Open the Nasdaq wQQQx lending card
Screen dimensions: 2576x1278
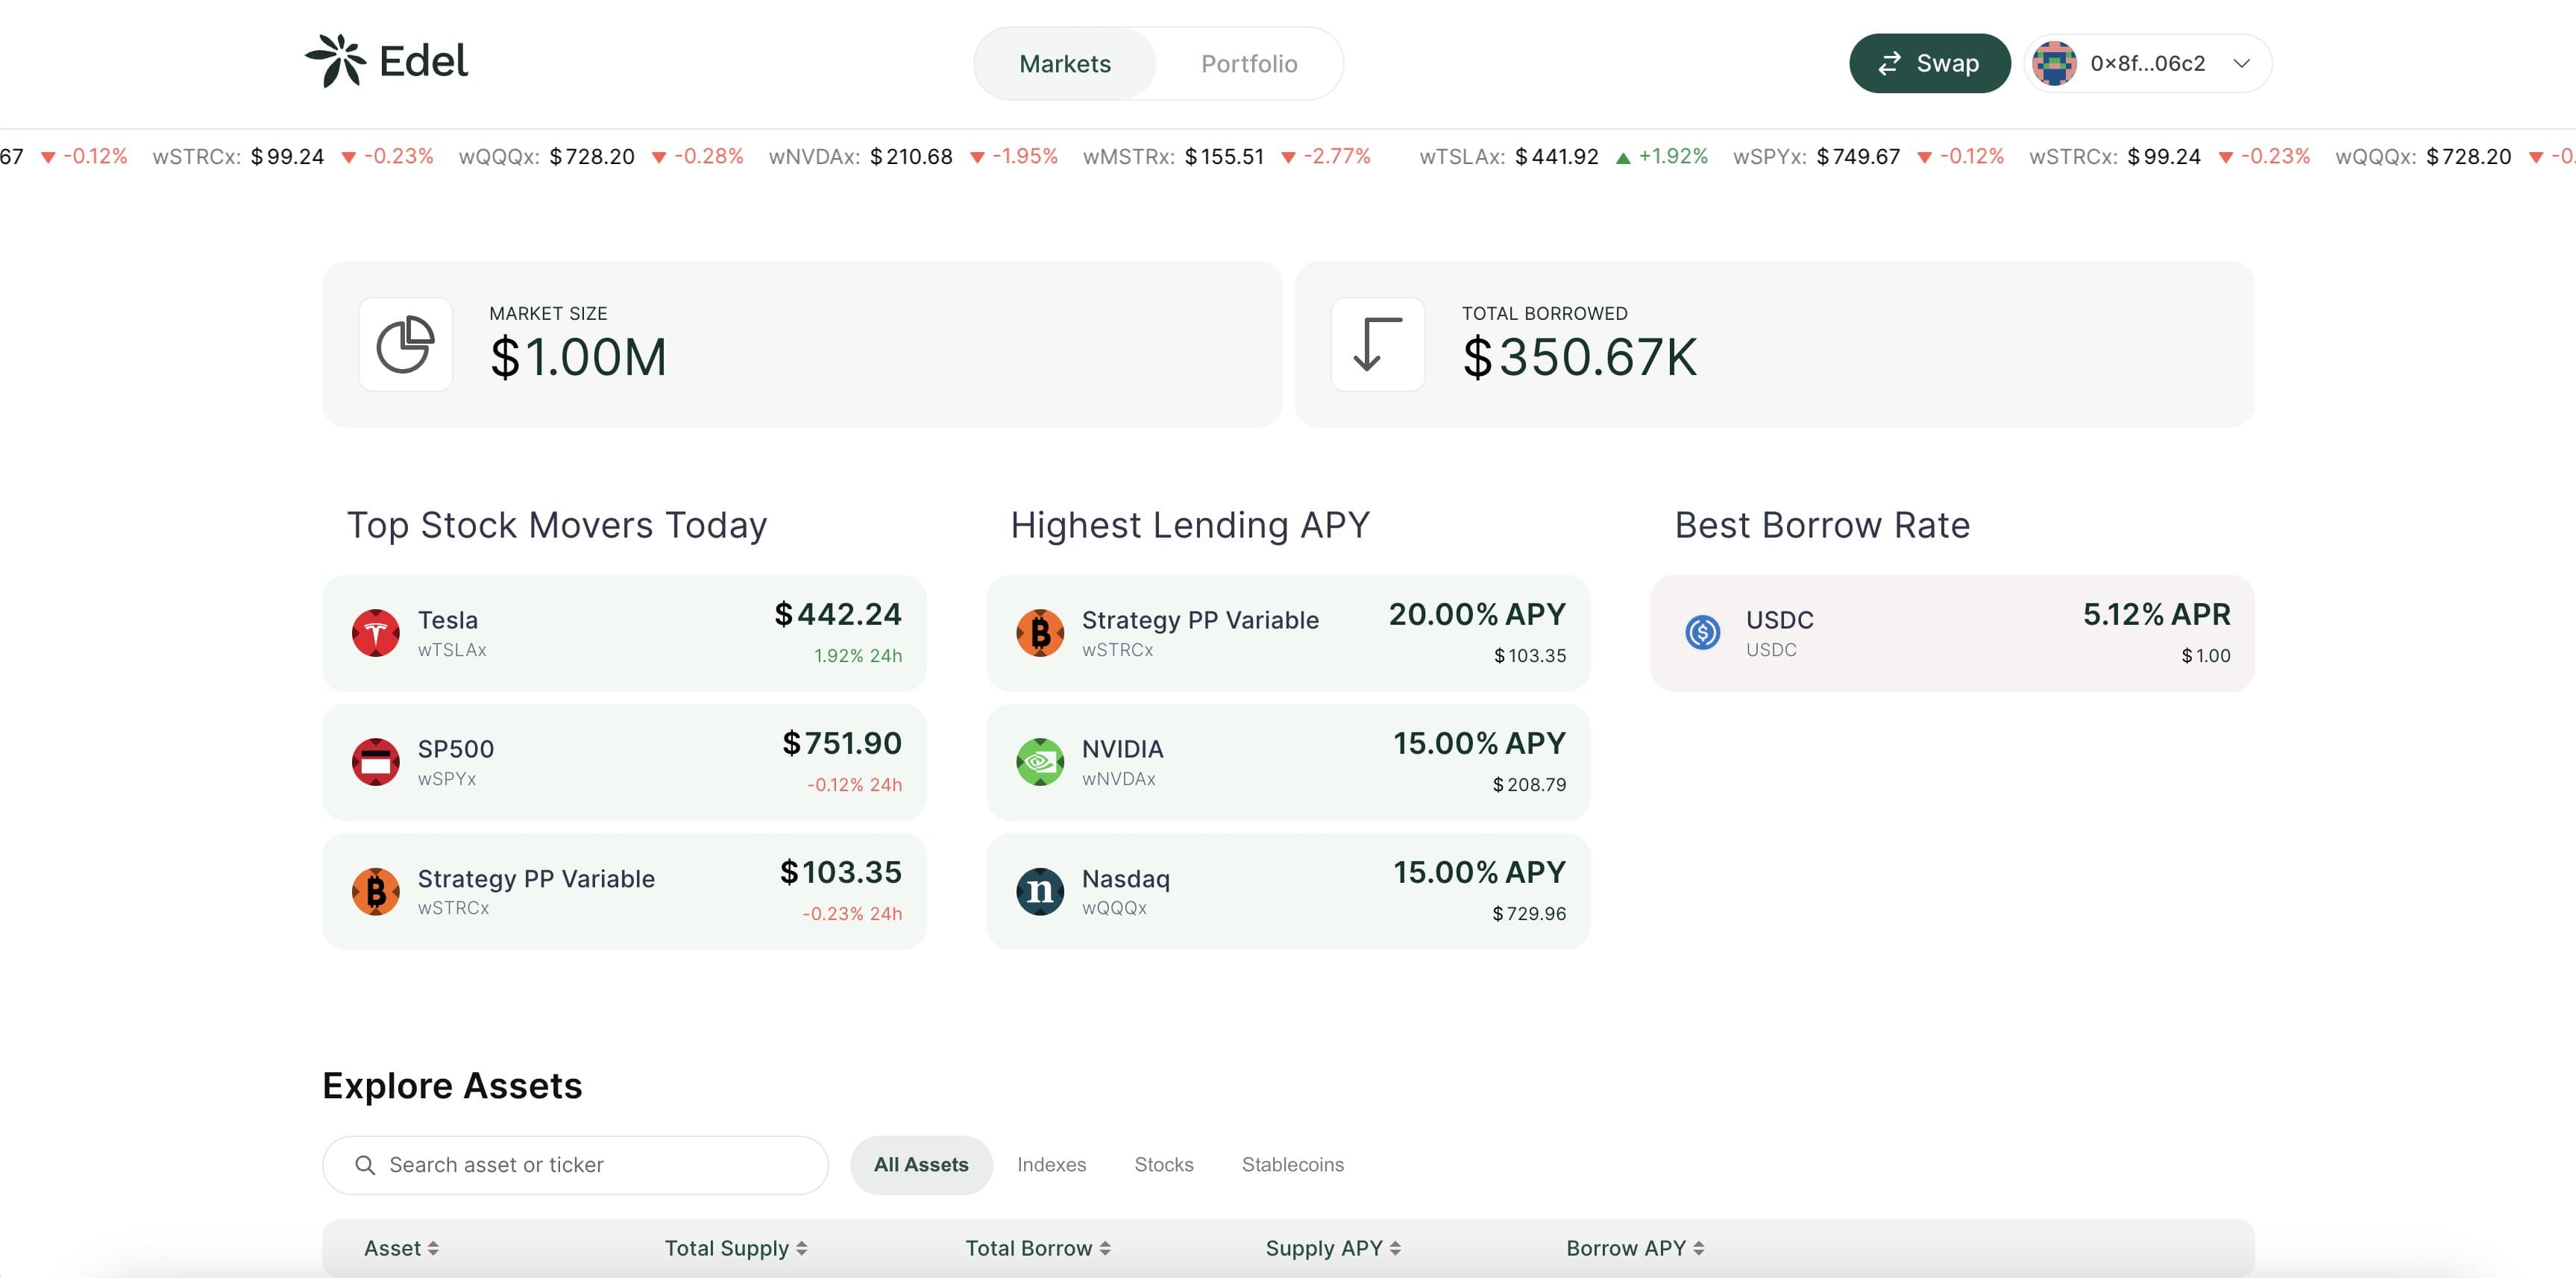point(1288,891)
